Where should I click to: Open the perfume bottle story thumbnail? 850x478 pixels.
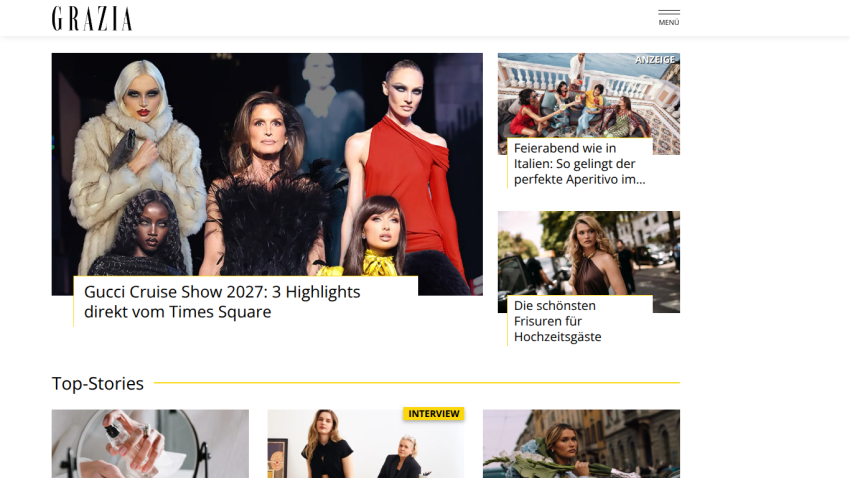point(150,443)
